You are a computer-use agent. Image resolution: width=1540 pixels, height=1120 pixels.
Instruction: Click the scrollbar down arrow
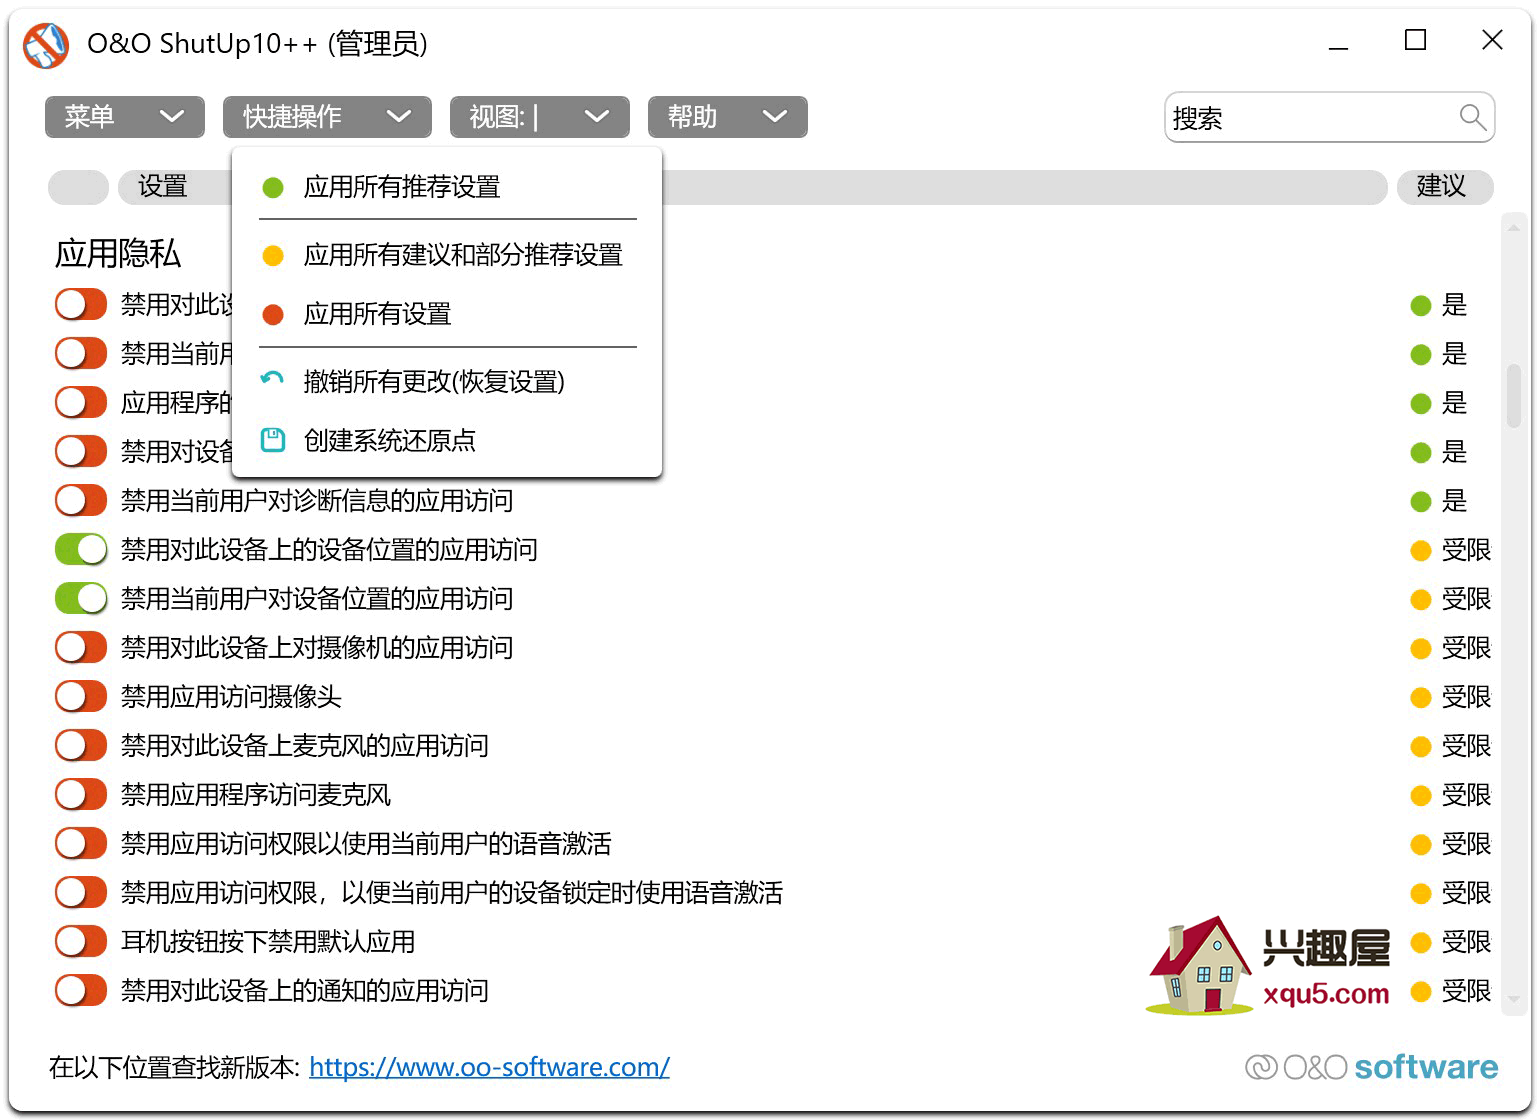[x=1514, y=998]
